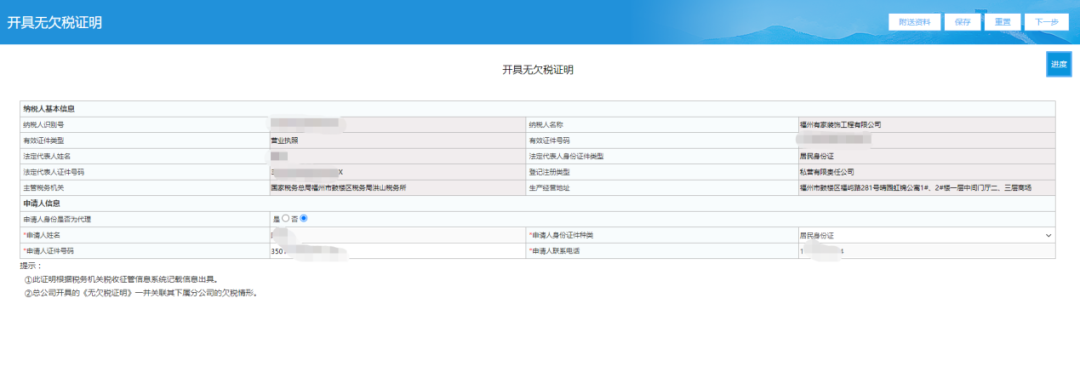Click the centered form title 开具无欠税证明
The width and height of the screenshot is (1080, 367).
coord(538,70)
